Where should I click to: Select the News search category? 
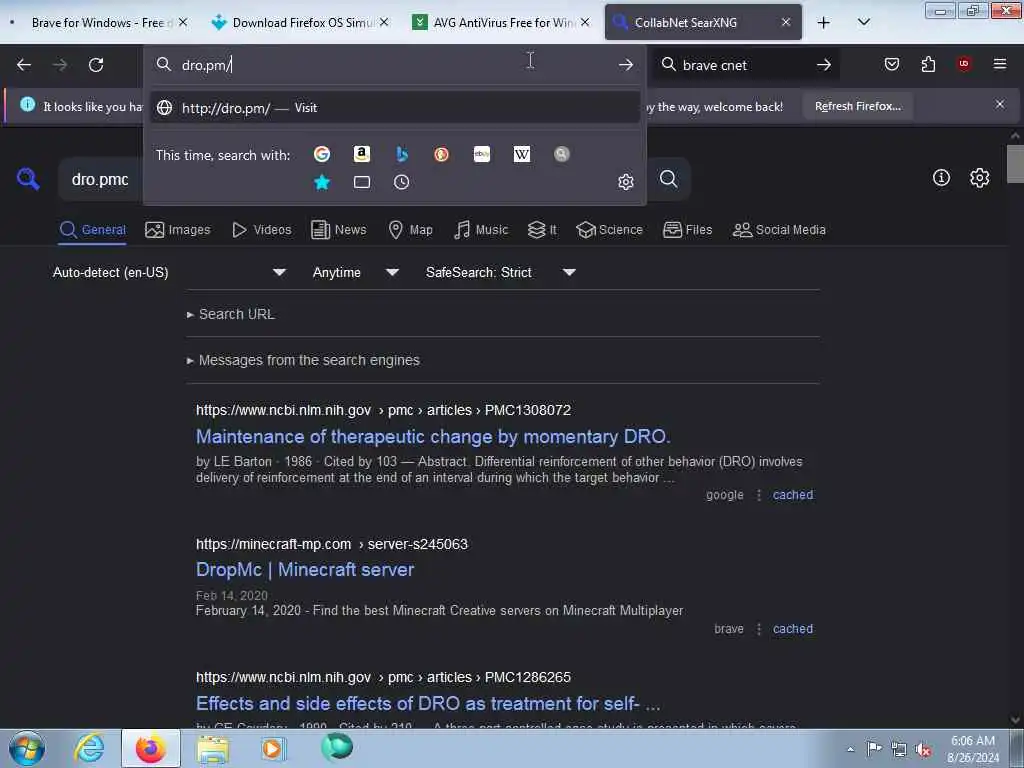pyautogui.click(x=339, y=230)
